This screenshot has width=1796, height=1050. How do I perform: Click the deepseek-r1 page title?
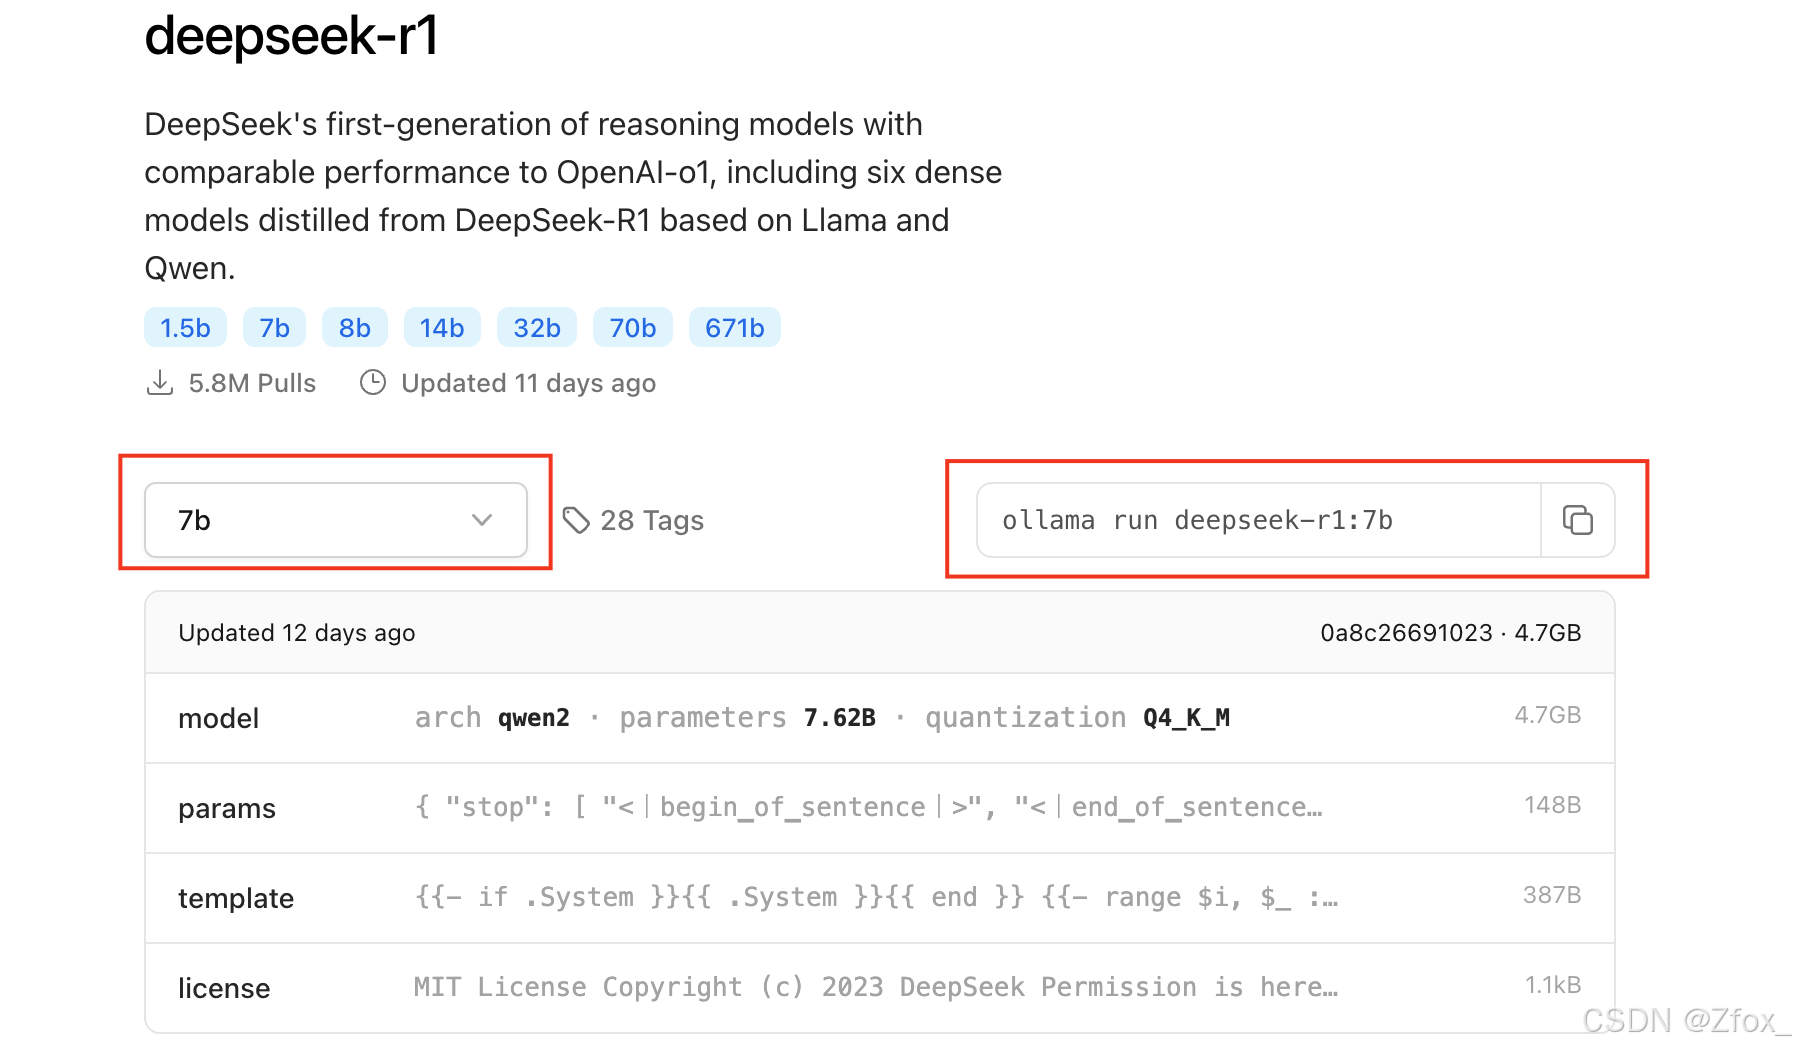point(291,36)
